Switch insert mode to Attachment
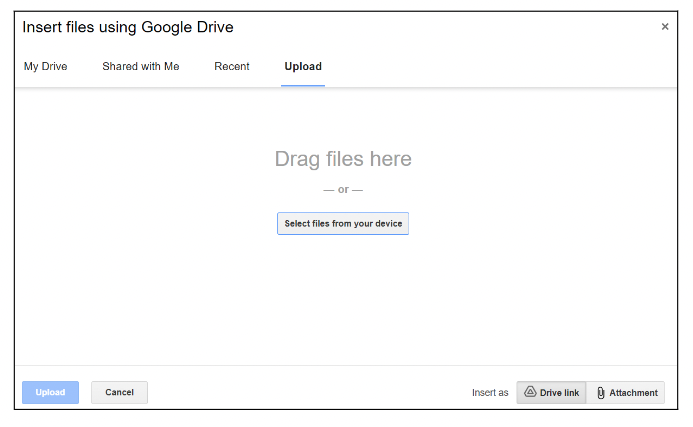Image resolution: width=693 pixels, height=427 pixels. [x=626, y=393]
